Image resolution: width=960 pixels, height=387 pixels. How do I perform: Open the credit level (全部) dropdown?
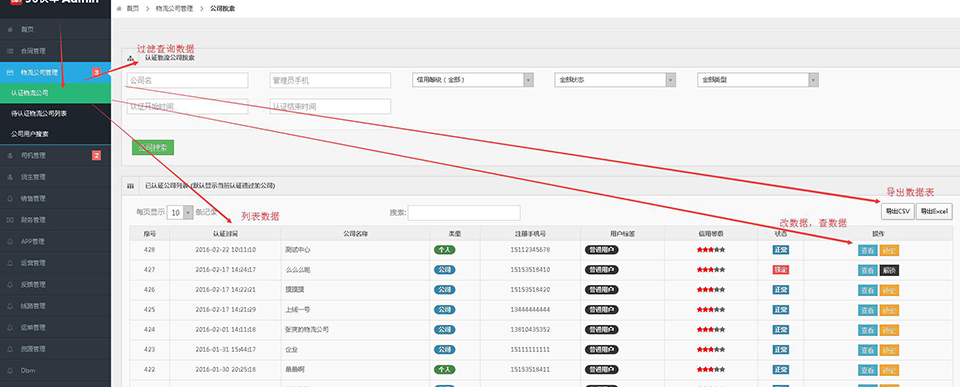tap(473, 80)
